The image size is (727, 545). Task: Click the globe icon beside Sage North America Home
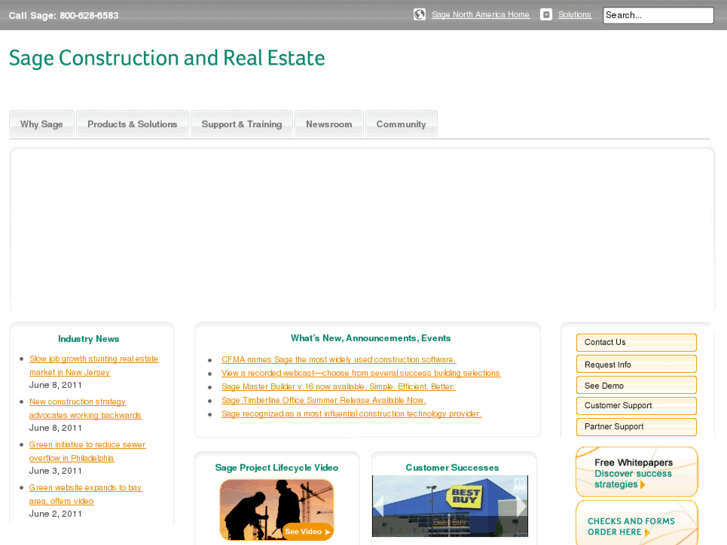pyautogui.click(x=419, y=14)
